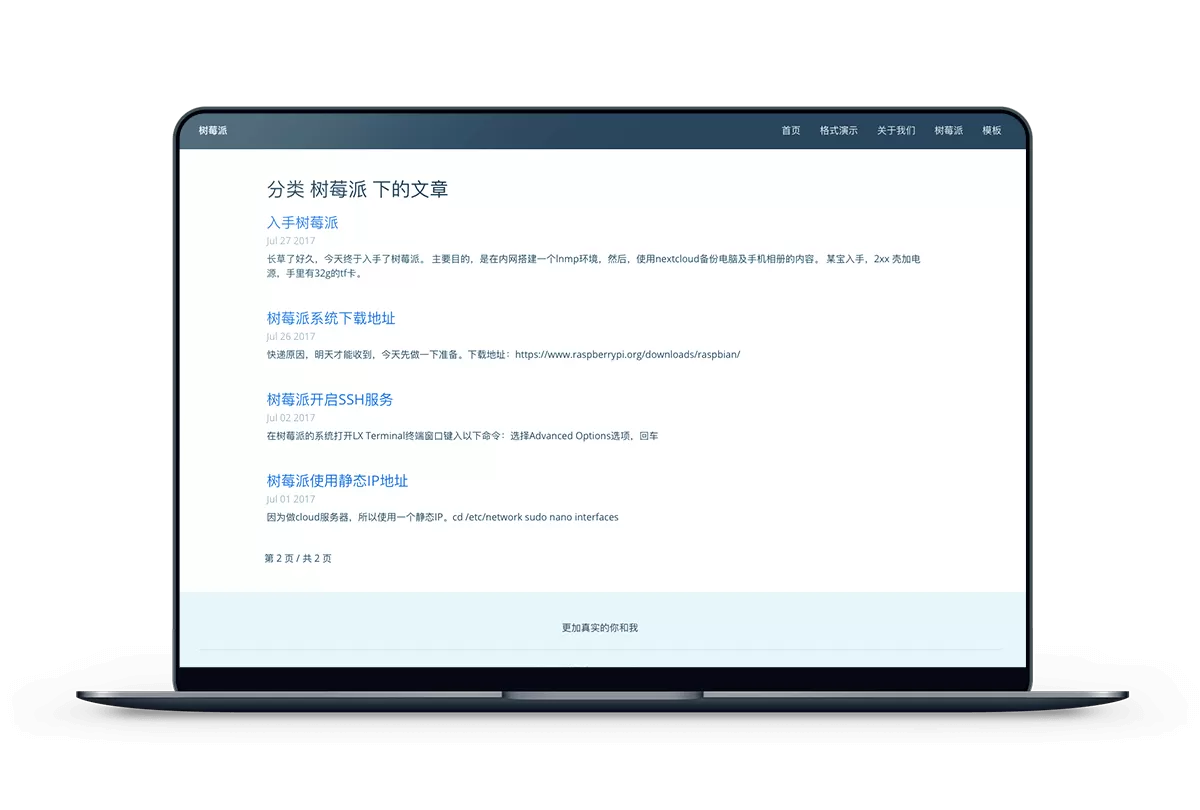Screen dimensions: 1200x810
Task: Click the excerpt about LX Terminal Advanced Options
Action: pos(462,436)
